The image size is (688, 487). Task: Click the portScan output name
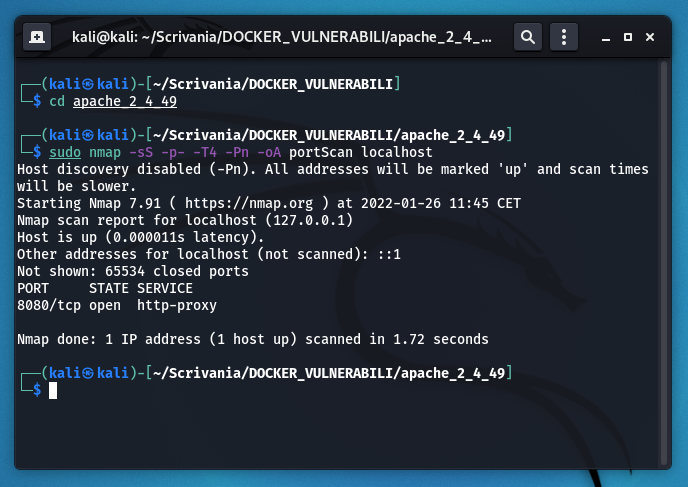[321, 152]
